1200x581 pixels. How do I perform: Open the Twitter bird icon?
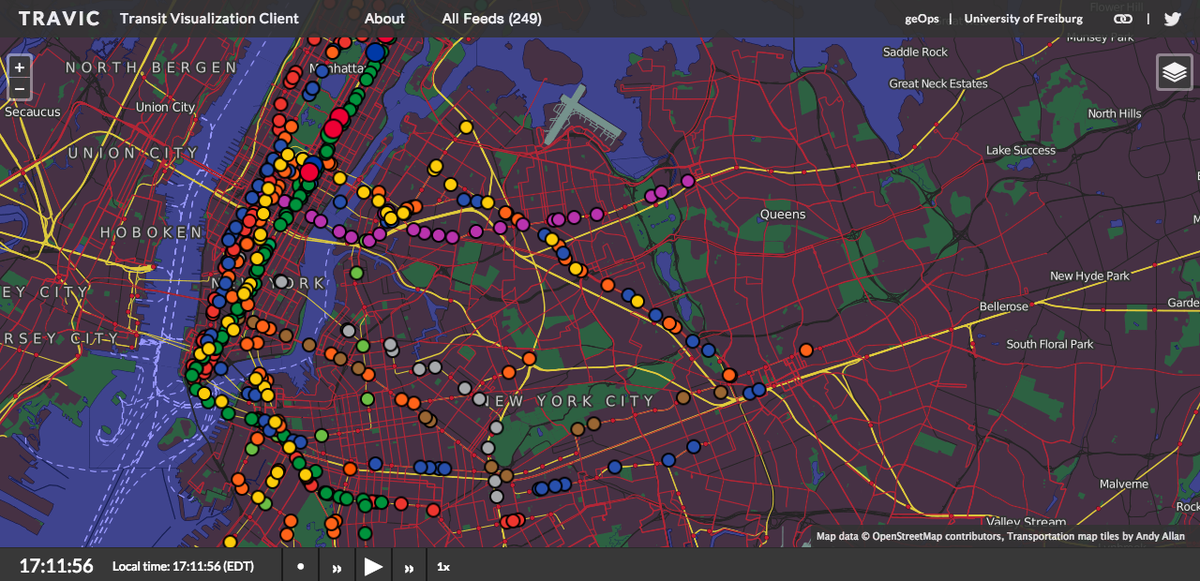tap(1172, 18)
